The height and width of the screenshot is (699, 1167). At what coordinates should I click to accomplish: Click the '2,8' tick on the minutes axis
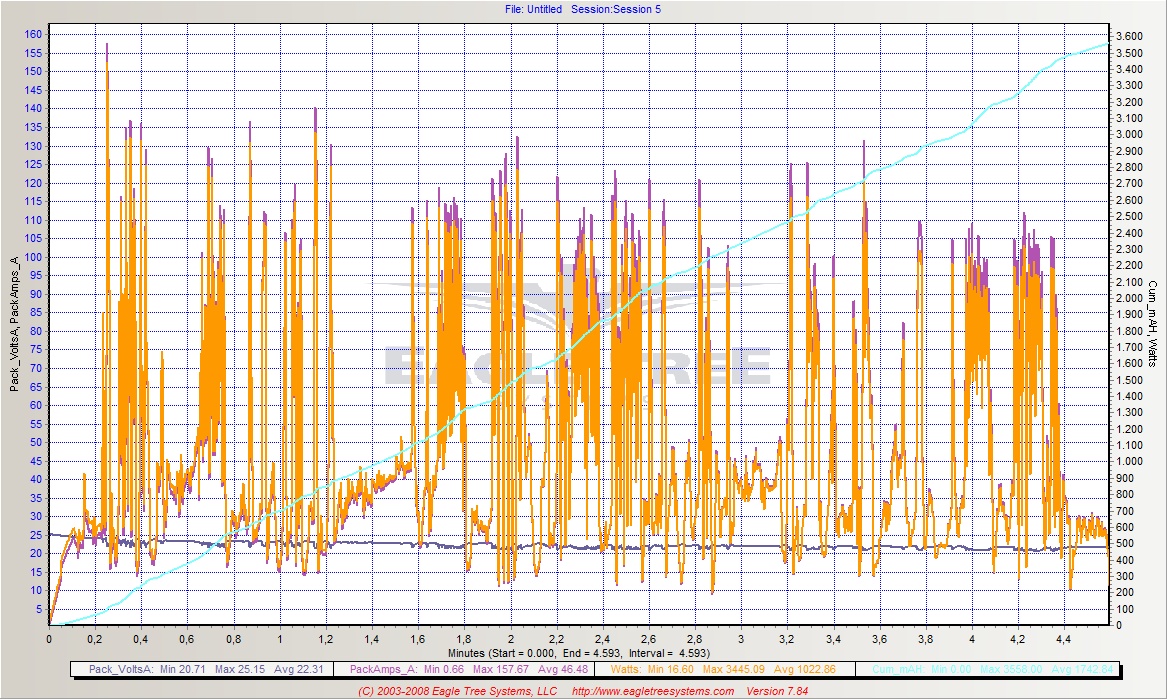(x=695, y=639)
